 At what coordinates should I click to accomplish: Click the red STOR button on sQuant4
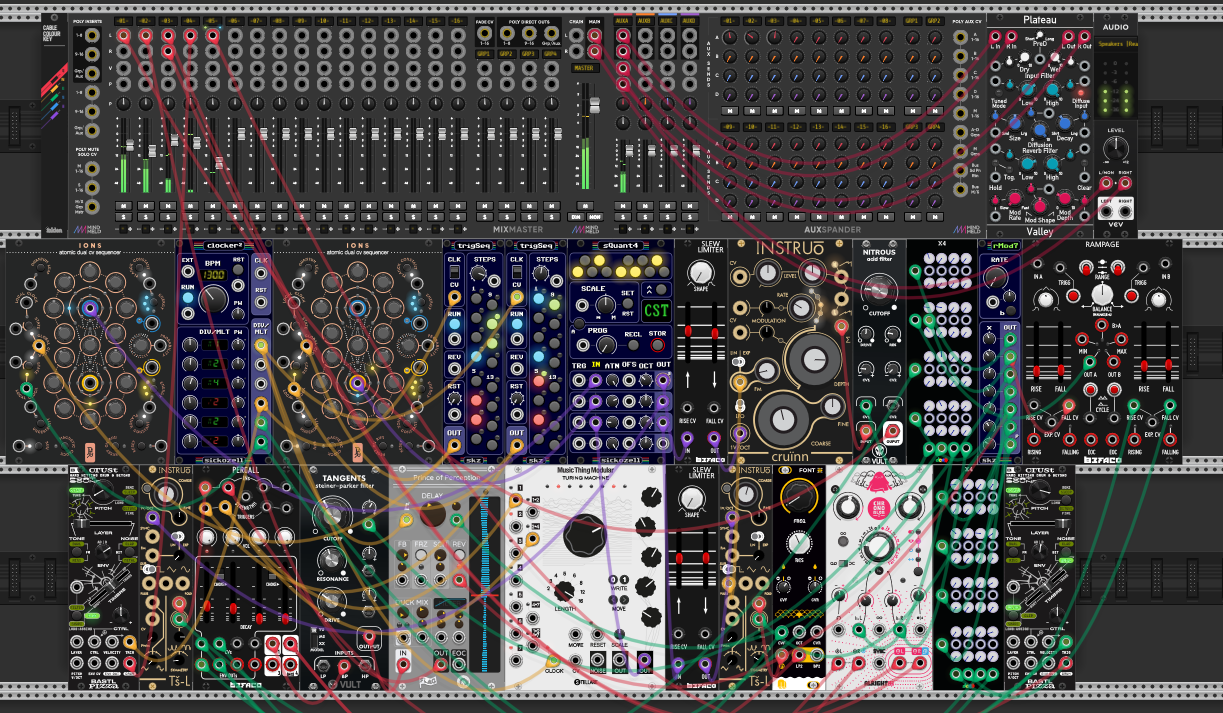tap(660, 346)
